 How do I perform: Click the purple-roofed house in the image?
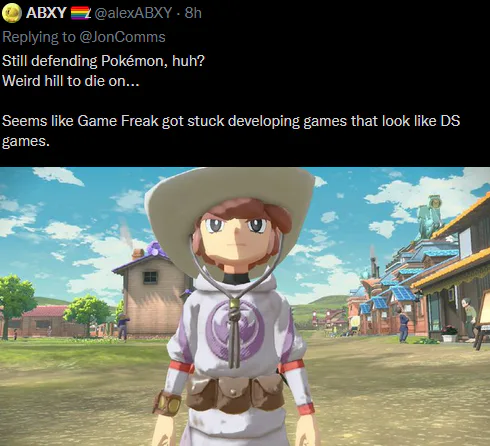(152, 288)
